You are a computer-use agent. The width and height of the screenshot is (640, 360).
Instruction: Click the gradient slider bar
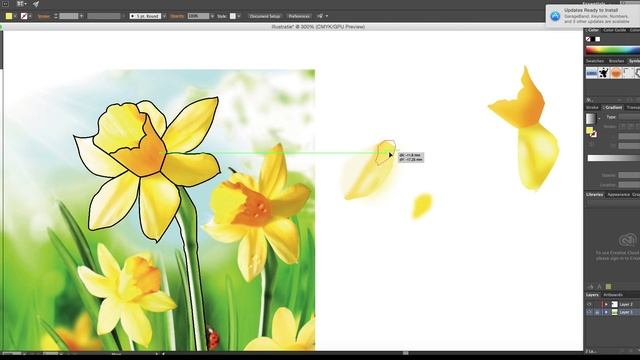tap(613, 158)
